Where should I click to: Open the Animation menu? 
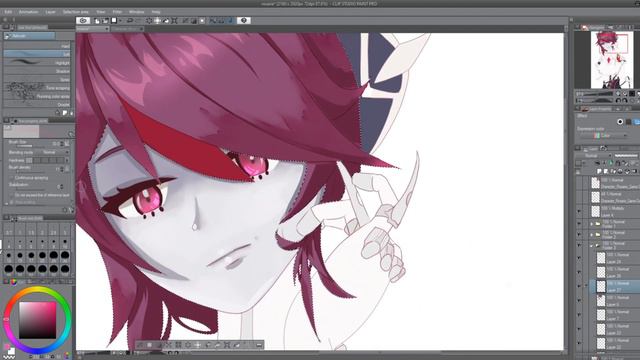pyautogui.click(x=29, y=12)
